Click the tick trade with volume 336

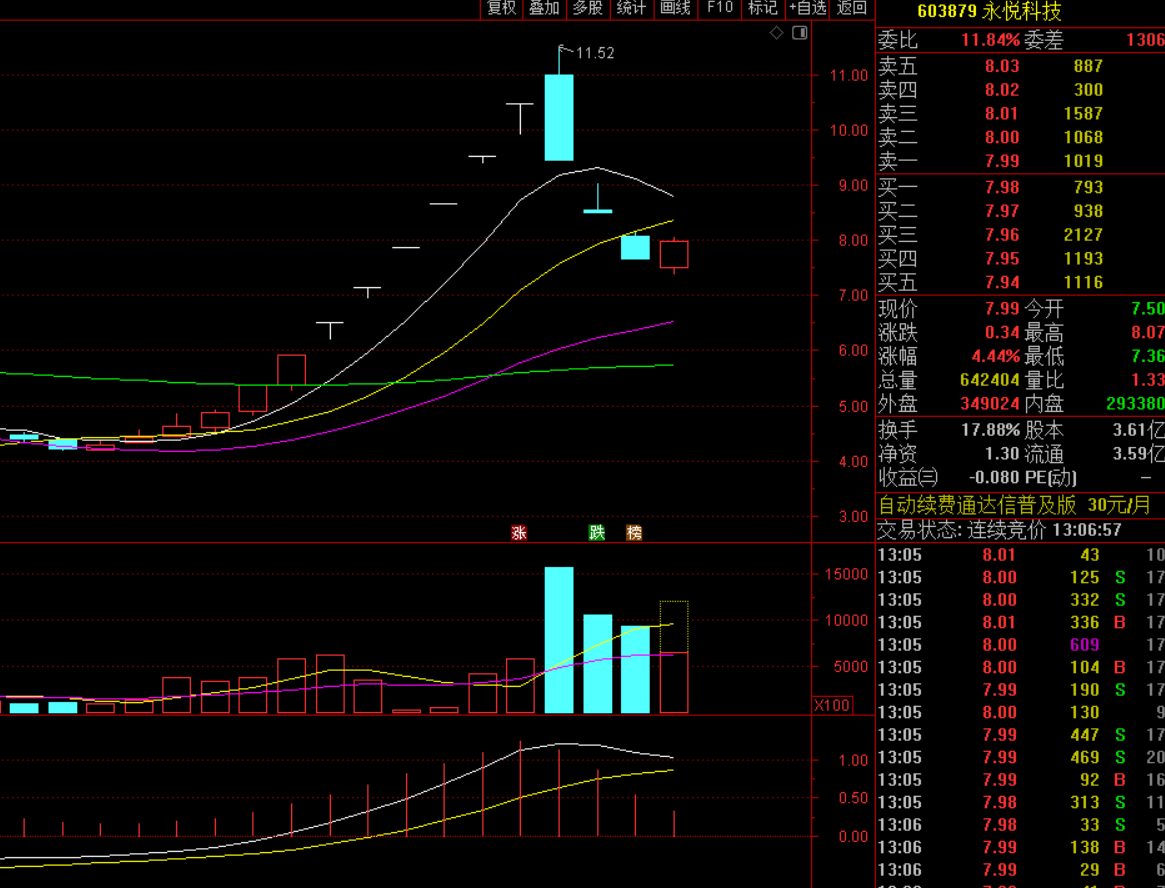(1021, 622)
